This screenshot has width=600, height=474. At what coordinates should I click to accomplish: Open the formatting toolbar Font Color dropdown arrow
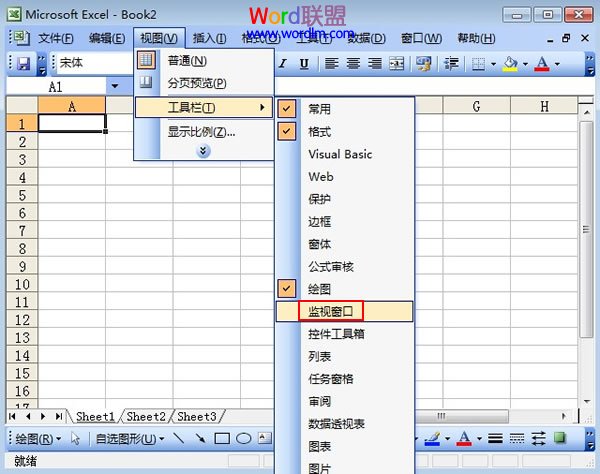coord(557,64)
